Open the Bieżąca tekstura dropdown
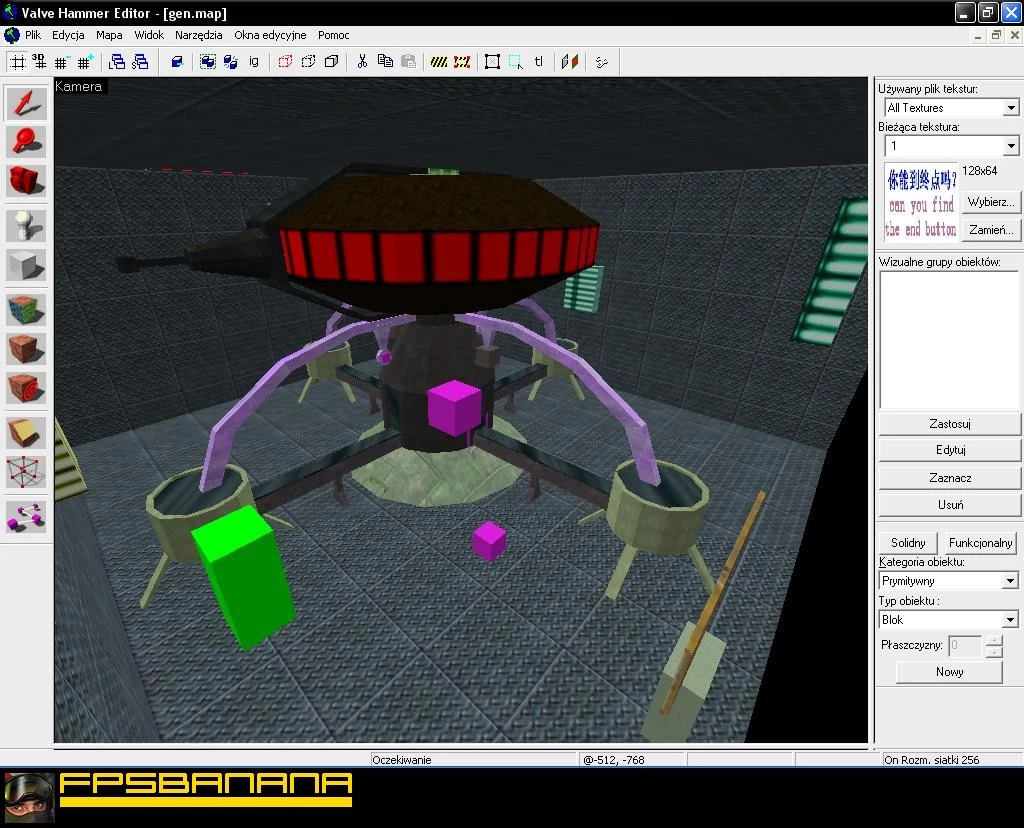The height and width of the screenshot is (828, 1024). tap(1011, 146)
